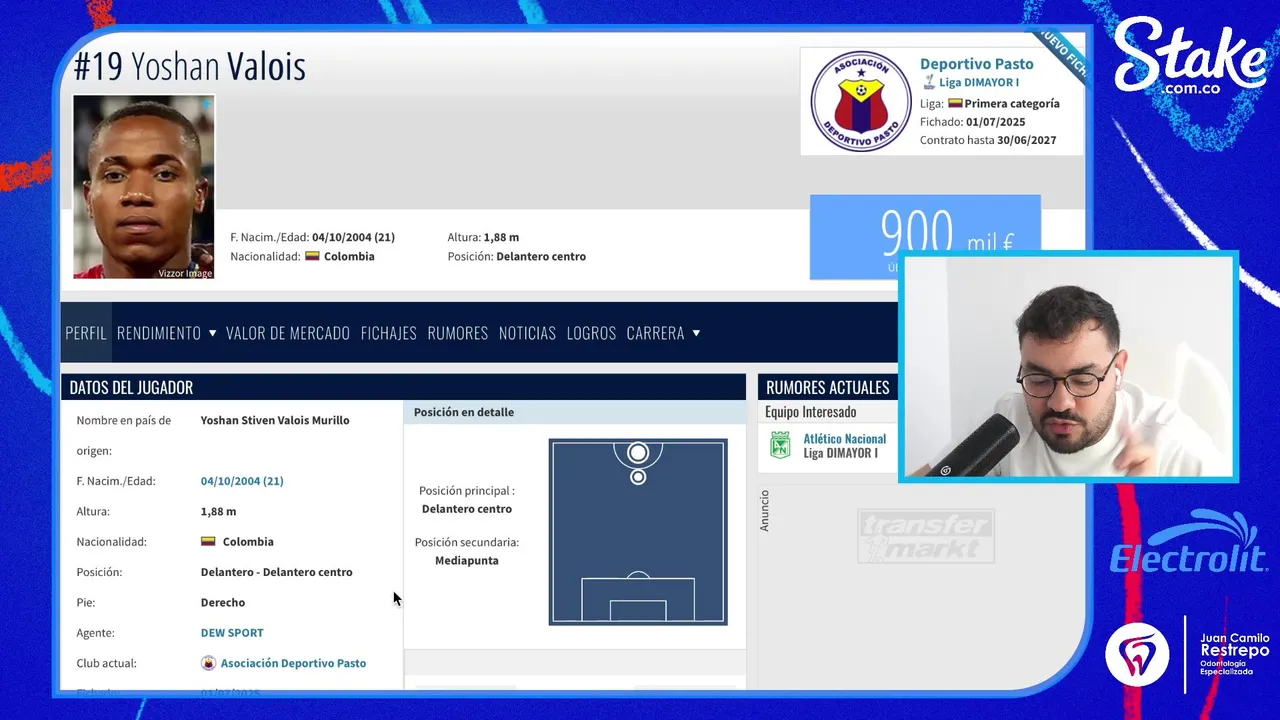Open the RUMORES tab
1280x720 pixels.
coord(458,333)
